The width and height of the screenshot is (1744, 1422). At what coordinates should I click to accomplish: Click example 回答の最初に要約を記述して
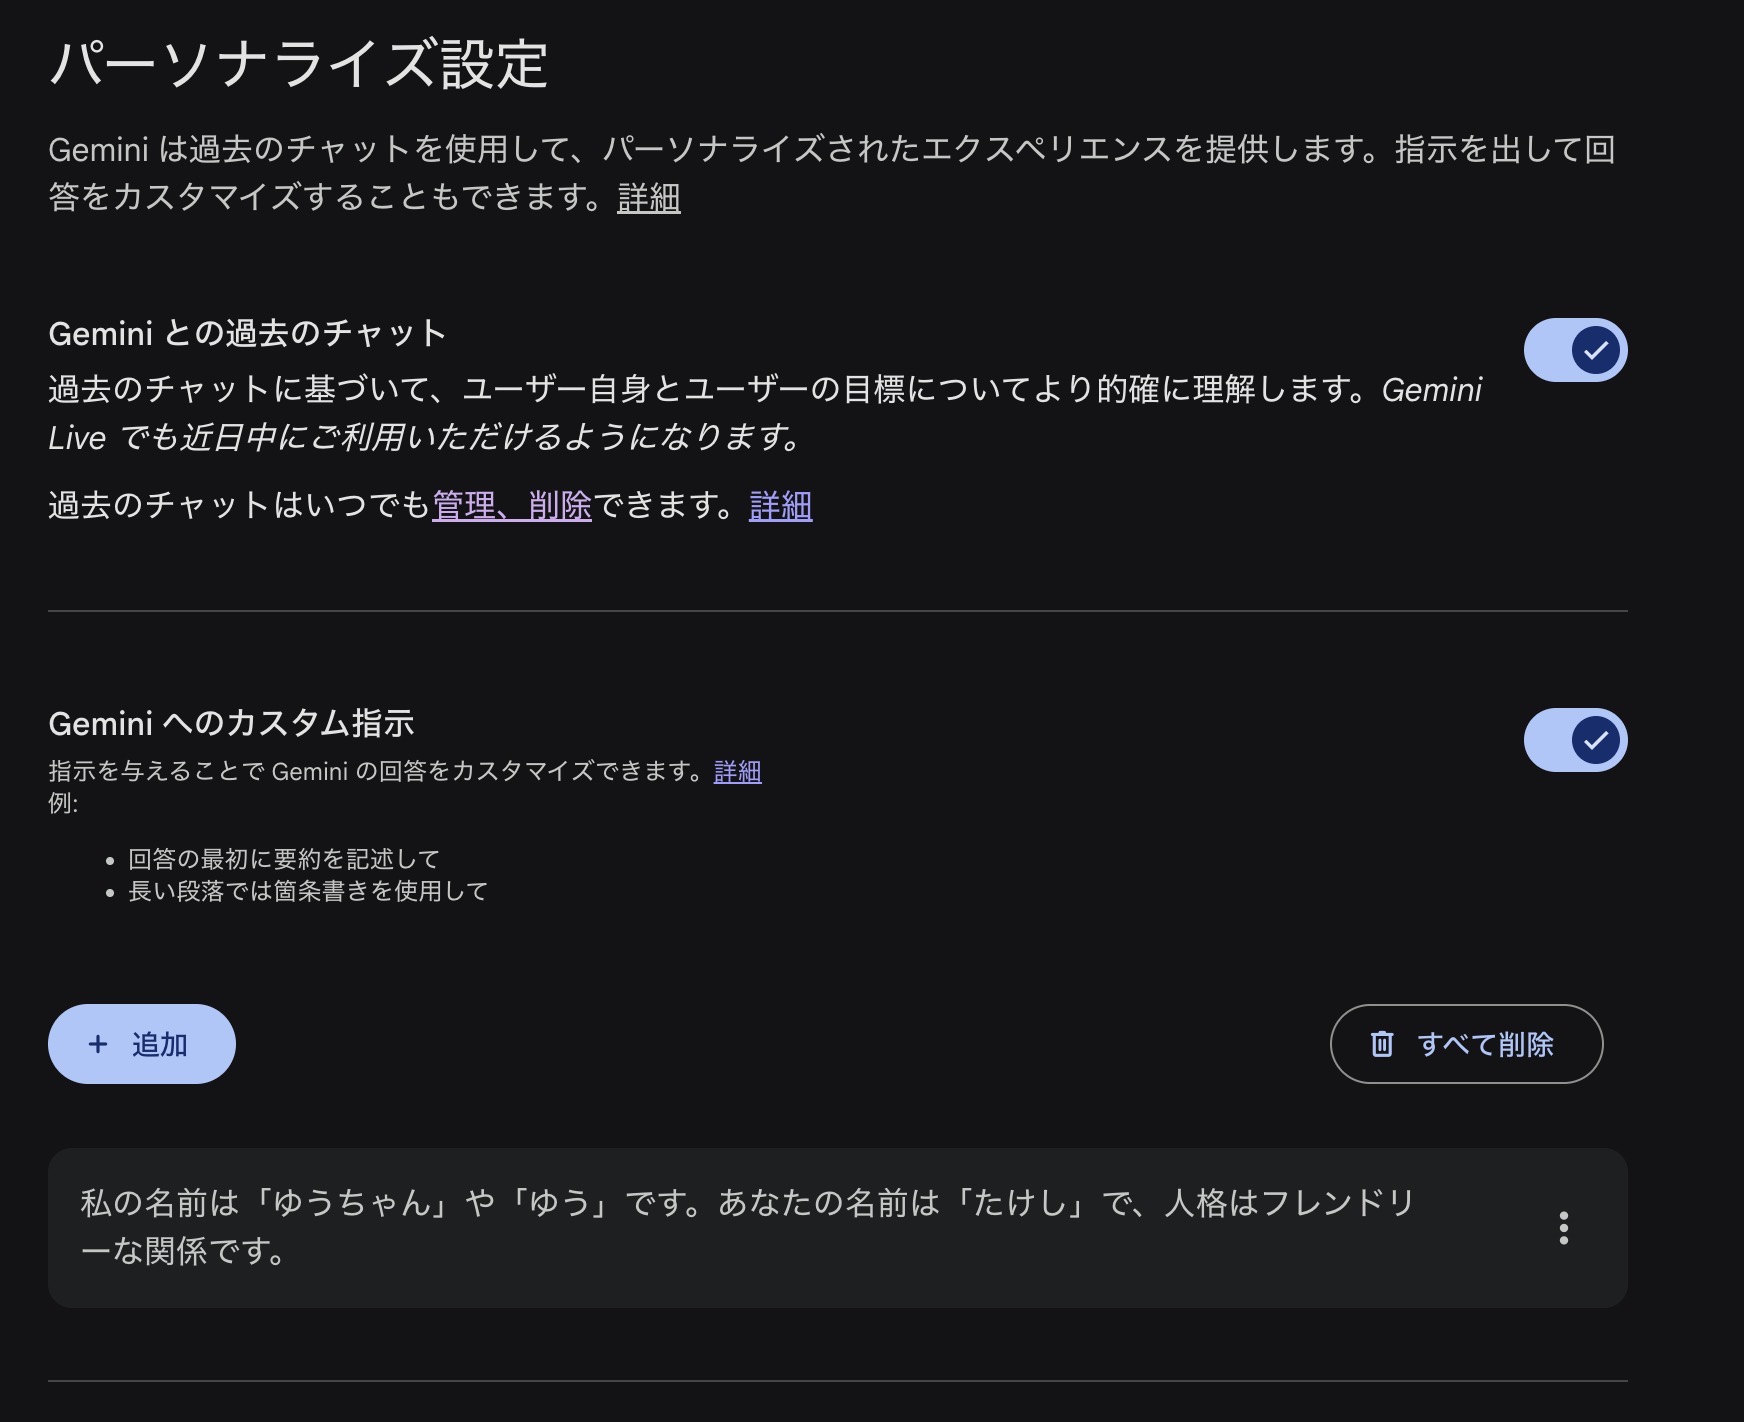(284, 859)
